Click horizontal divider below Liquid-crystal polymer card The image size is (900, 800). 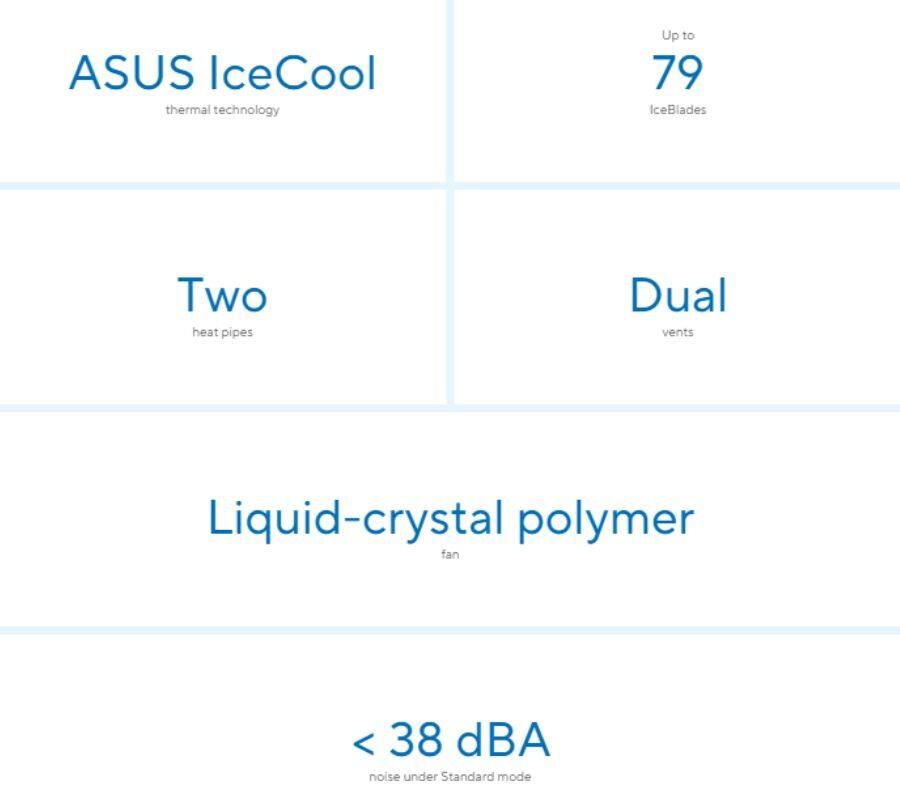pyautogui.click(x=450, y=630)
